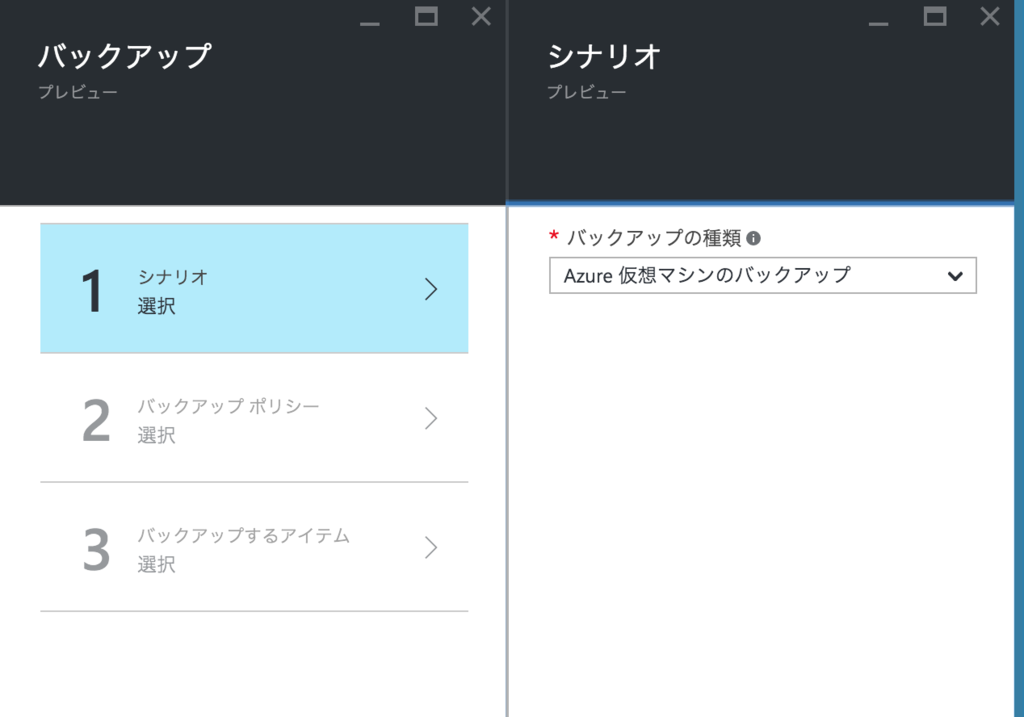Click the large step number 2
Image resolution: width=1024 pixels, height=717 pixels.
tap(96, 421)
